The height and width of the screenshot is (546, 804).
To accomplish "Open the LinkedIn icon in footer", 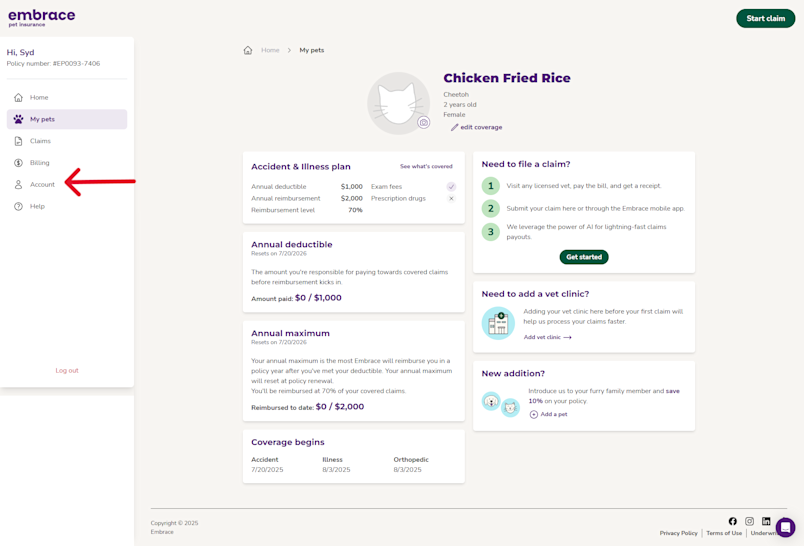I will click(x=766, y=521).
